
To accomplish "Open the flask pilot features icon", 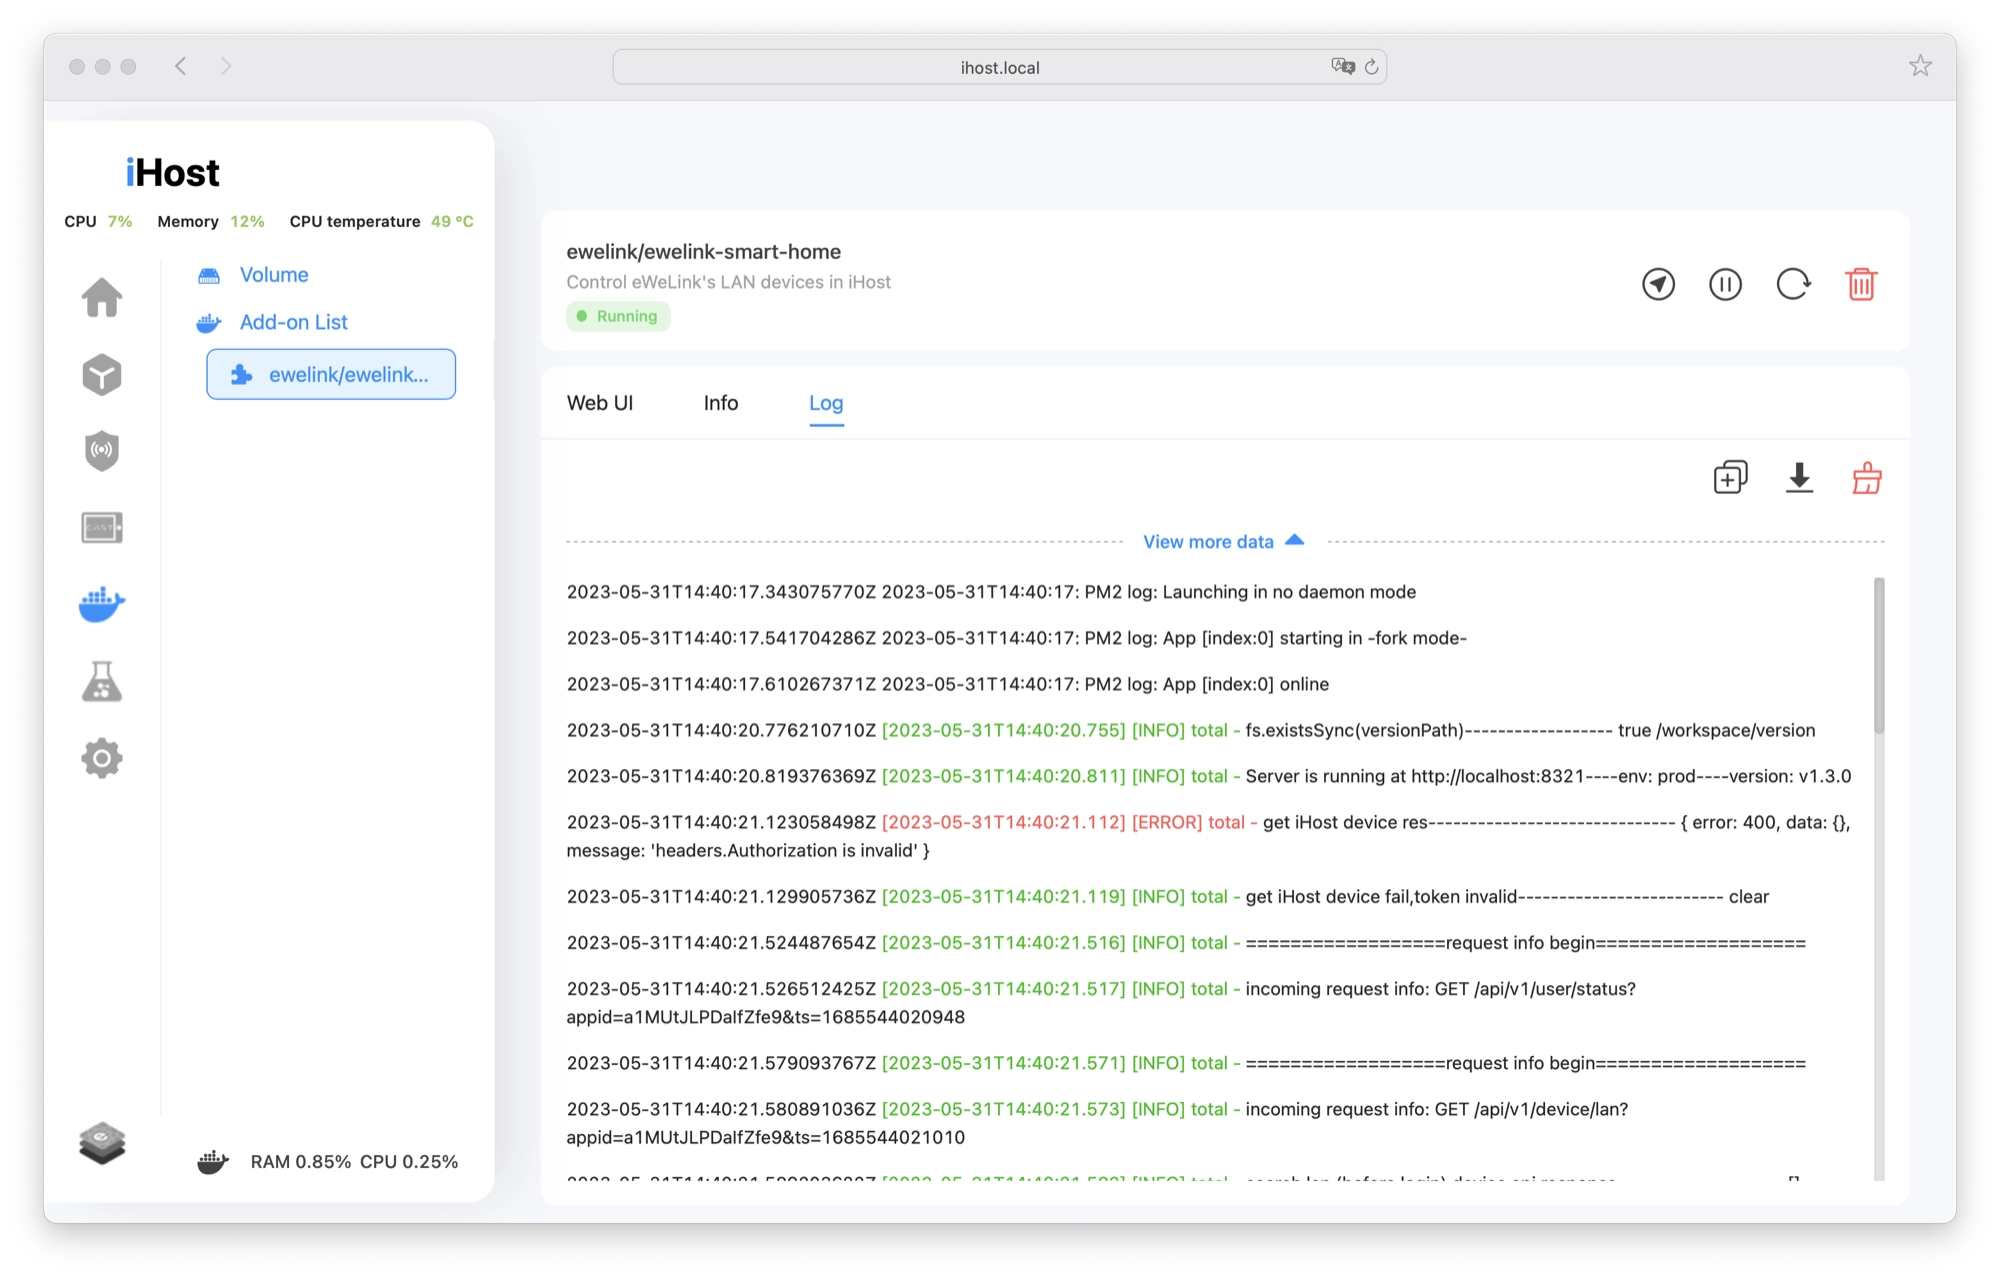I will pyautogui.click(x=102, y=681).
